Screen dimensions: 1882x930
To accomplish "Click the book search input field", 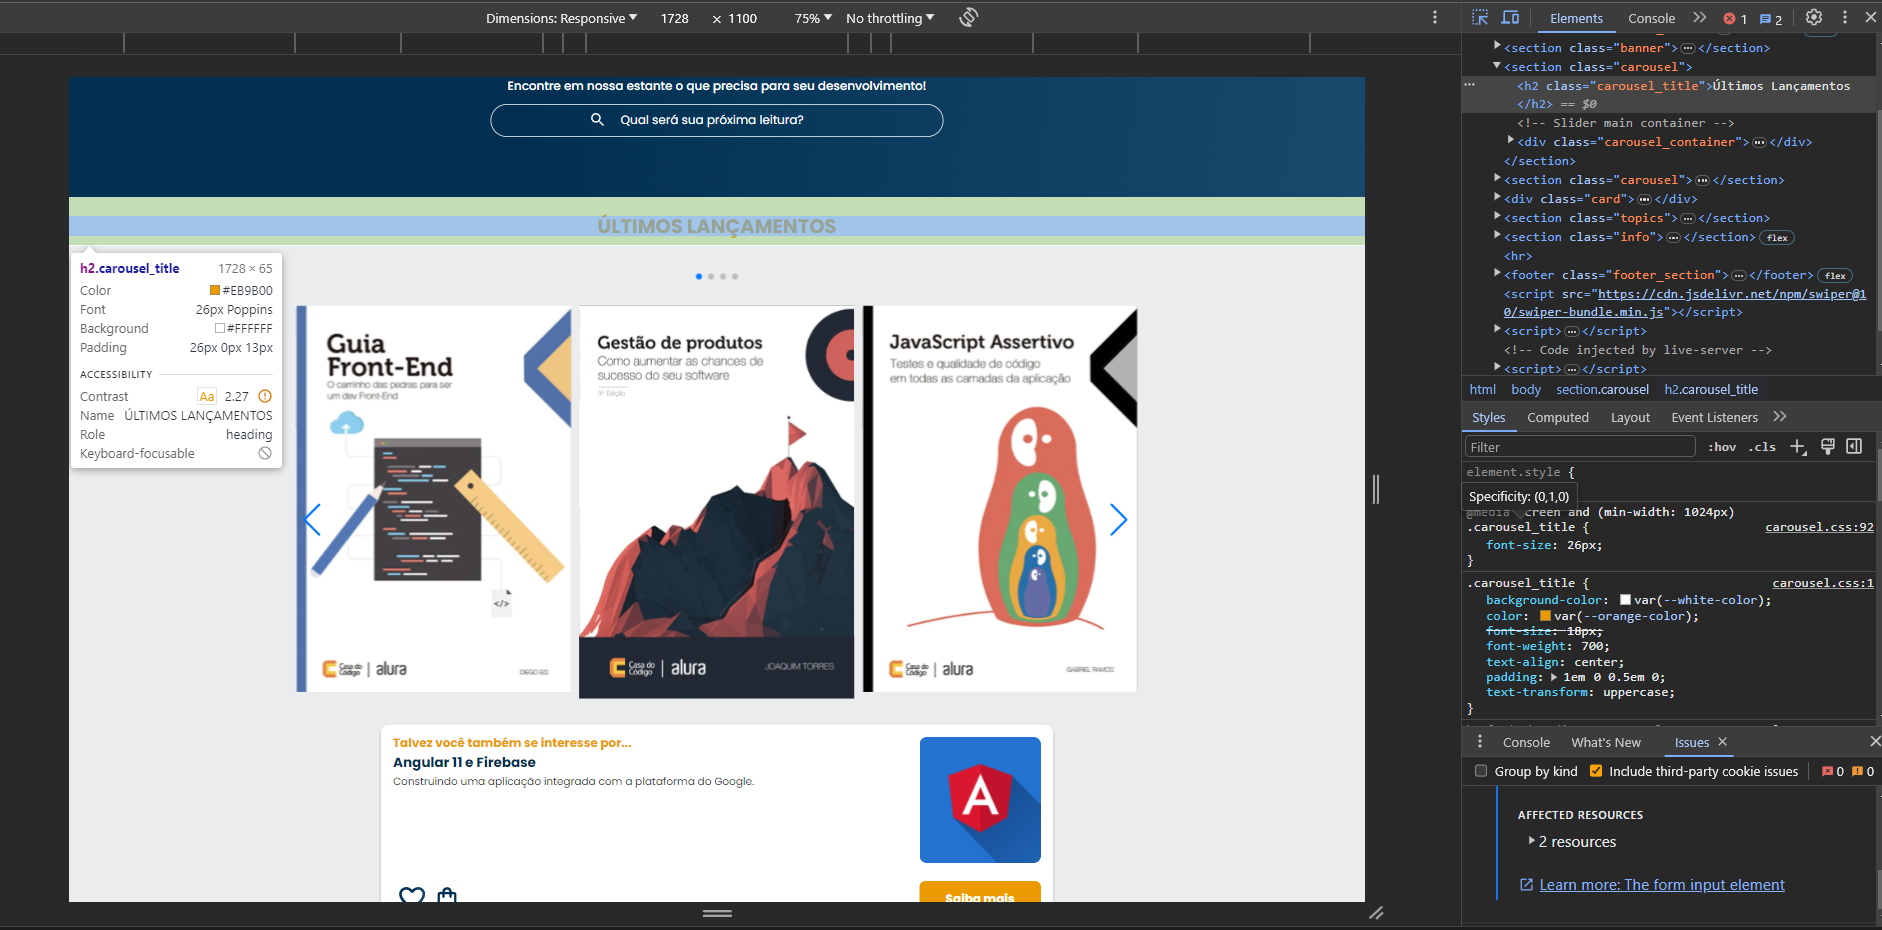I will tap(716, 120).
